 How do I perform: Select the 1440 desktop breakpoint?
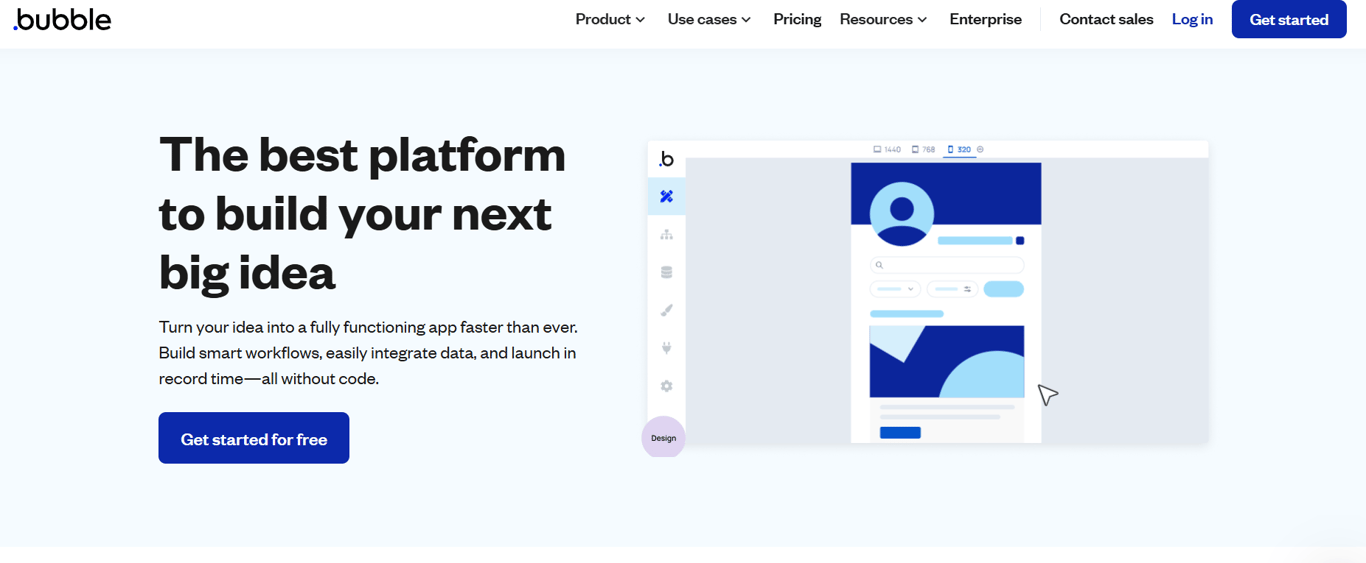(x=887, y=149)
